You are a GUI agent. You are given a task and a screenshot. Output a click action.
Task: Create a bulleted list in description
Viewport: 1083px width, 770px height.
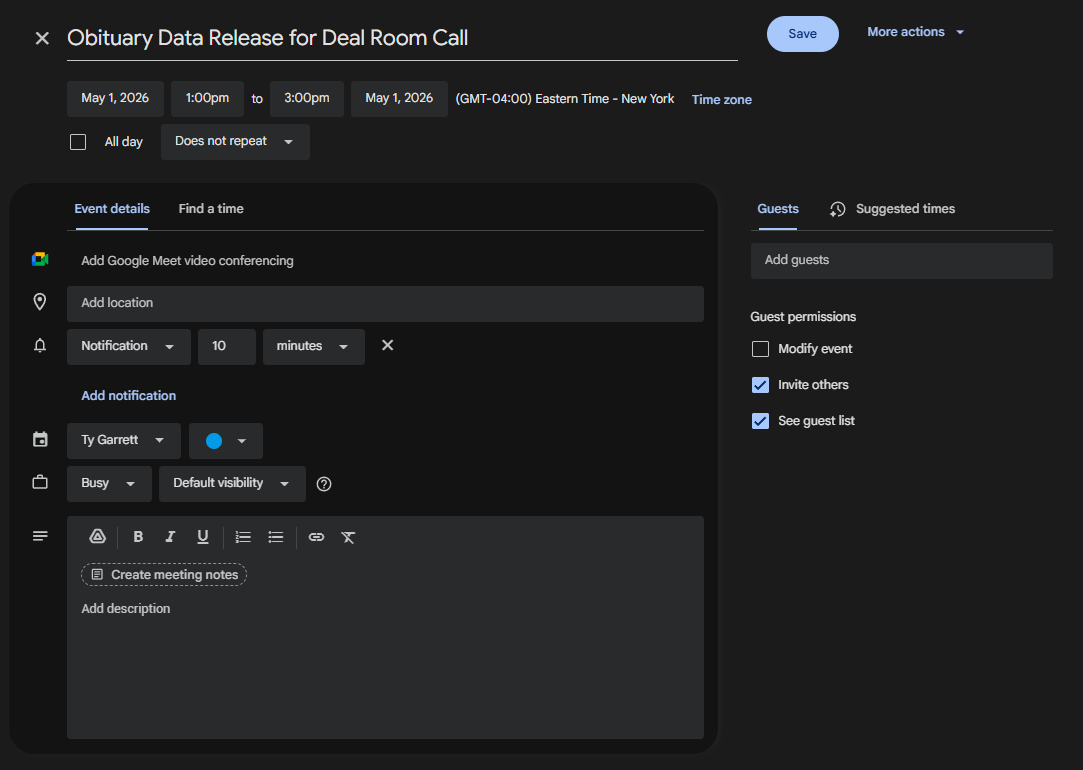pos(275,537)
